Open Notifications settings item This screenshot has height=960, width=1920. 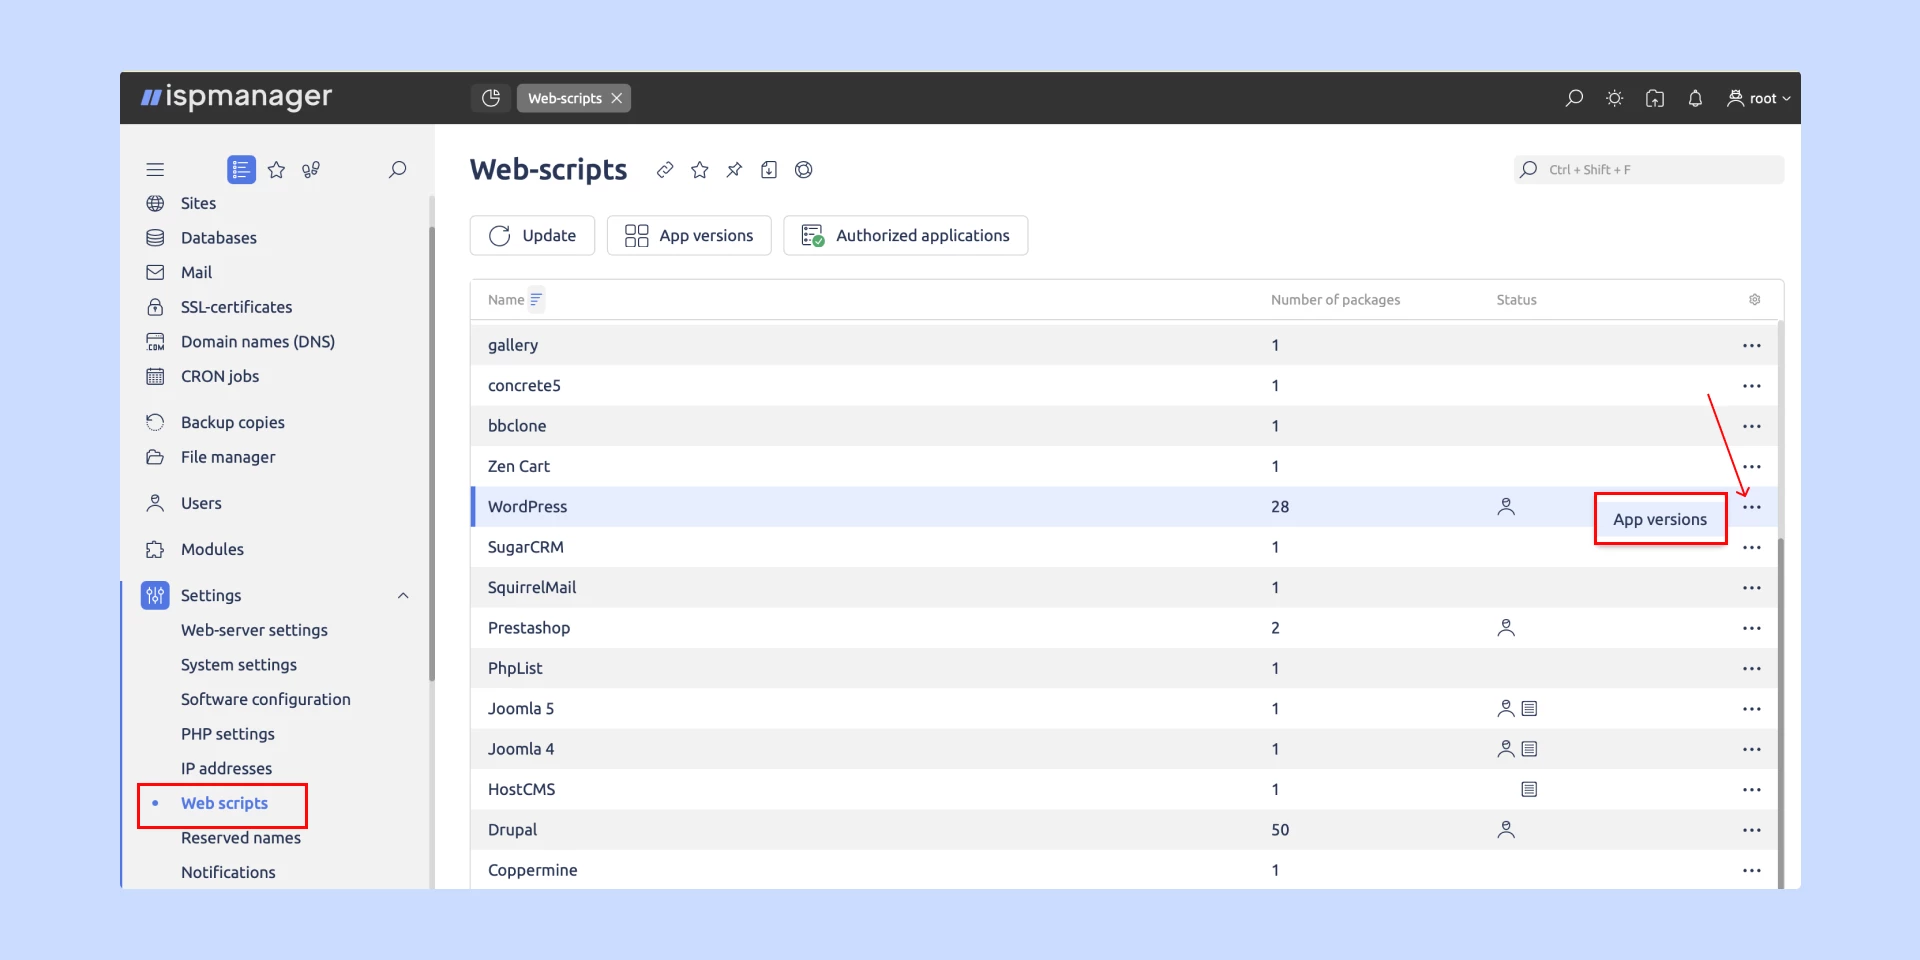click(228, 872)
